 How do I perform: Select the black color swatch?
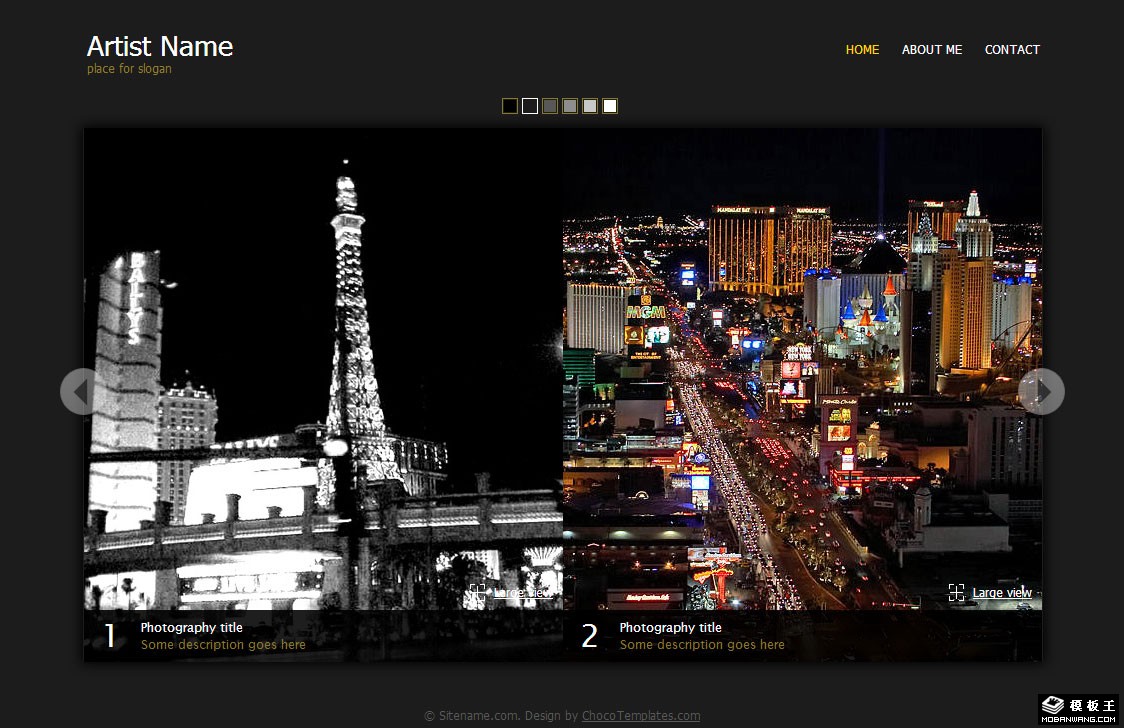pyautogui.click(x=510, y=106)
